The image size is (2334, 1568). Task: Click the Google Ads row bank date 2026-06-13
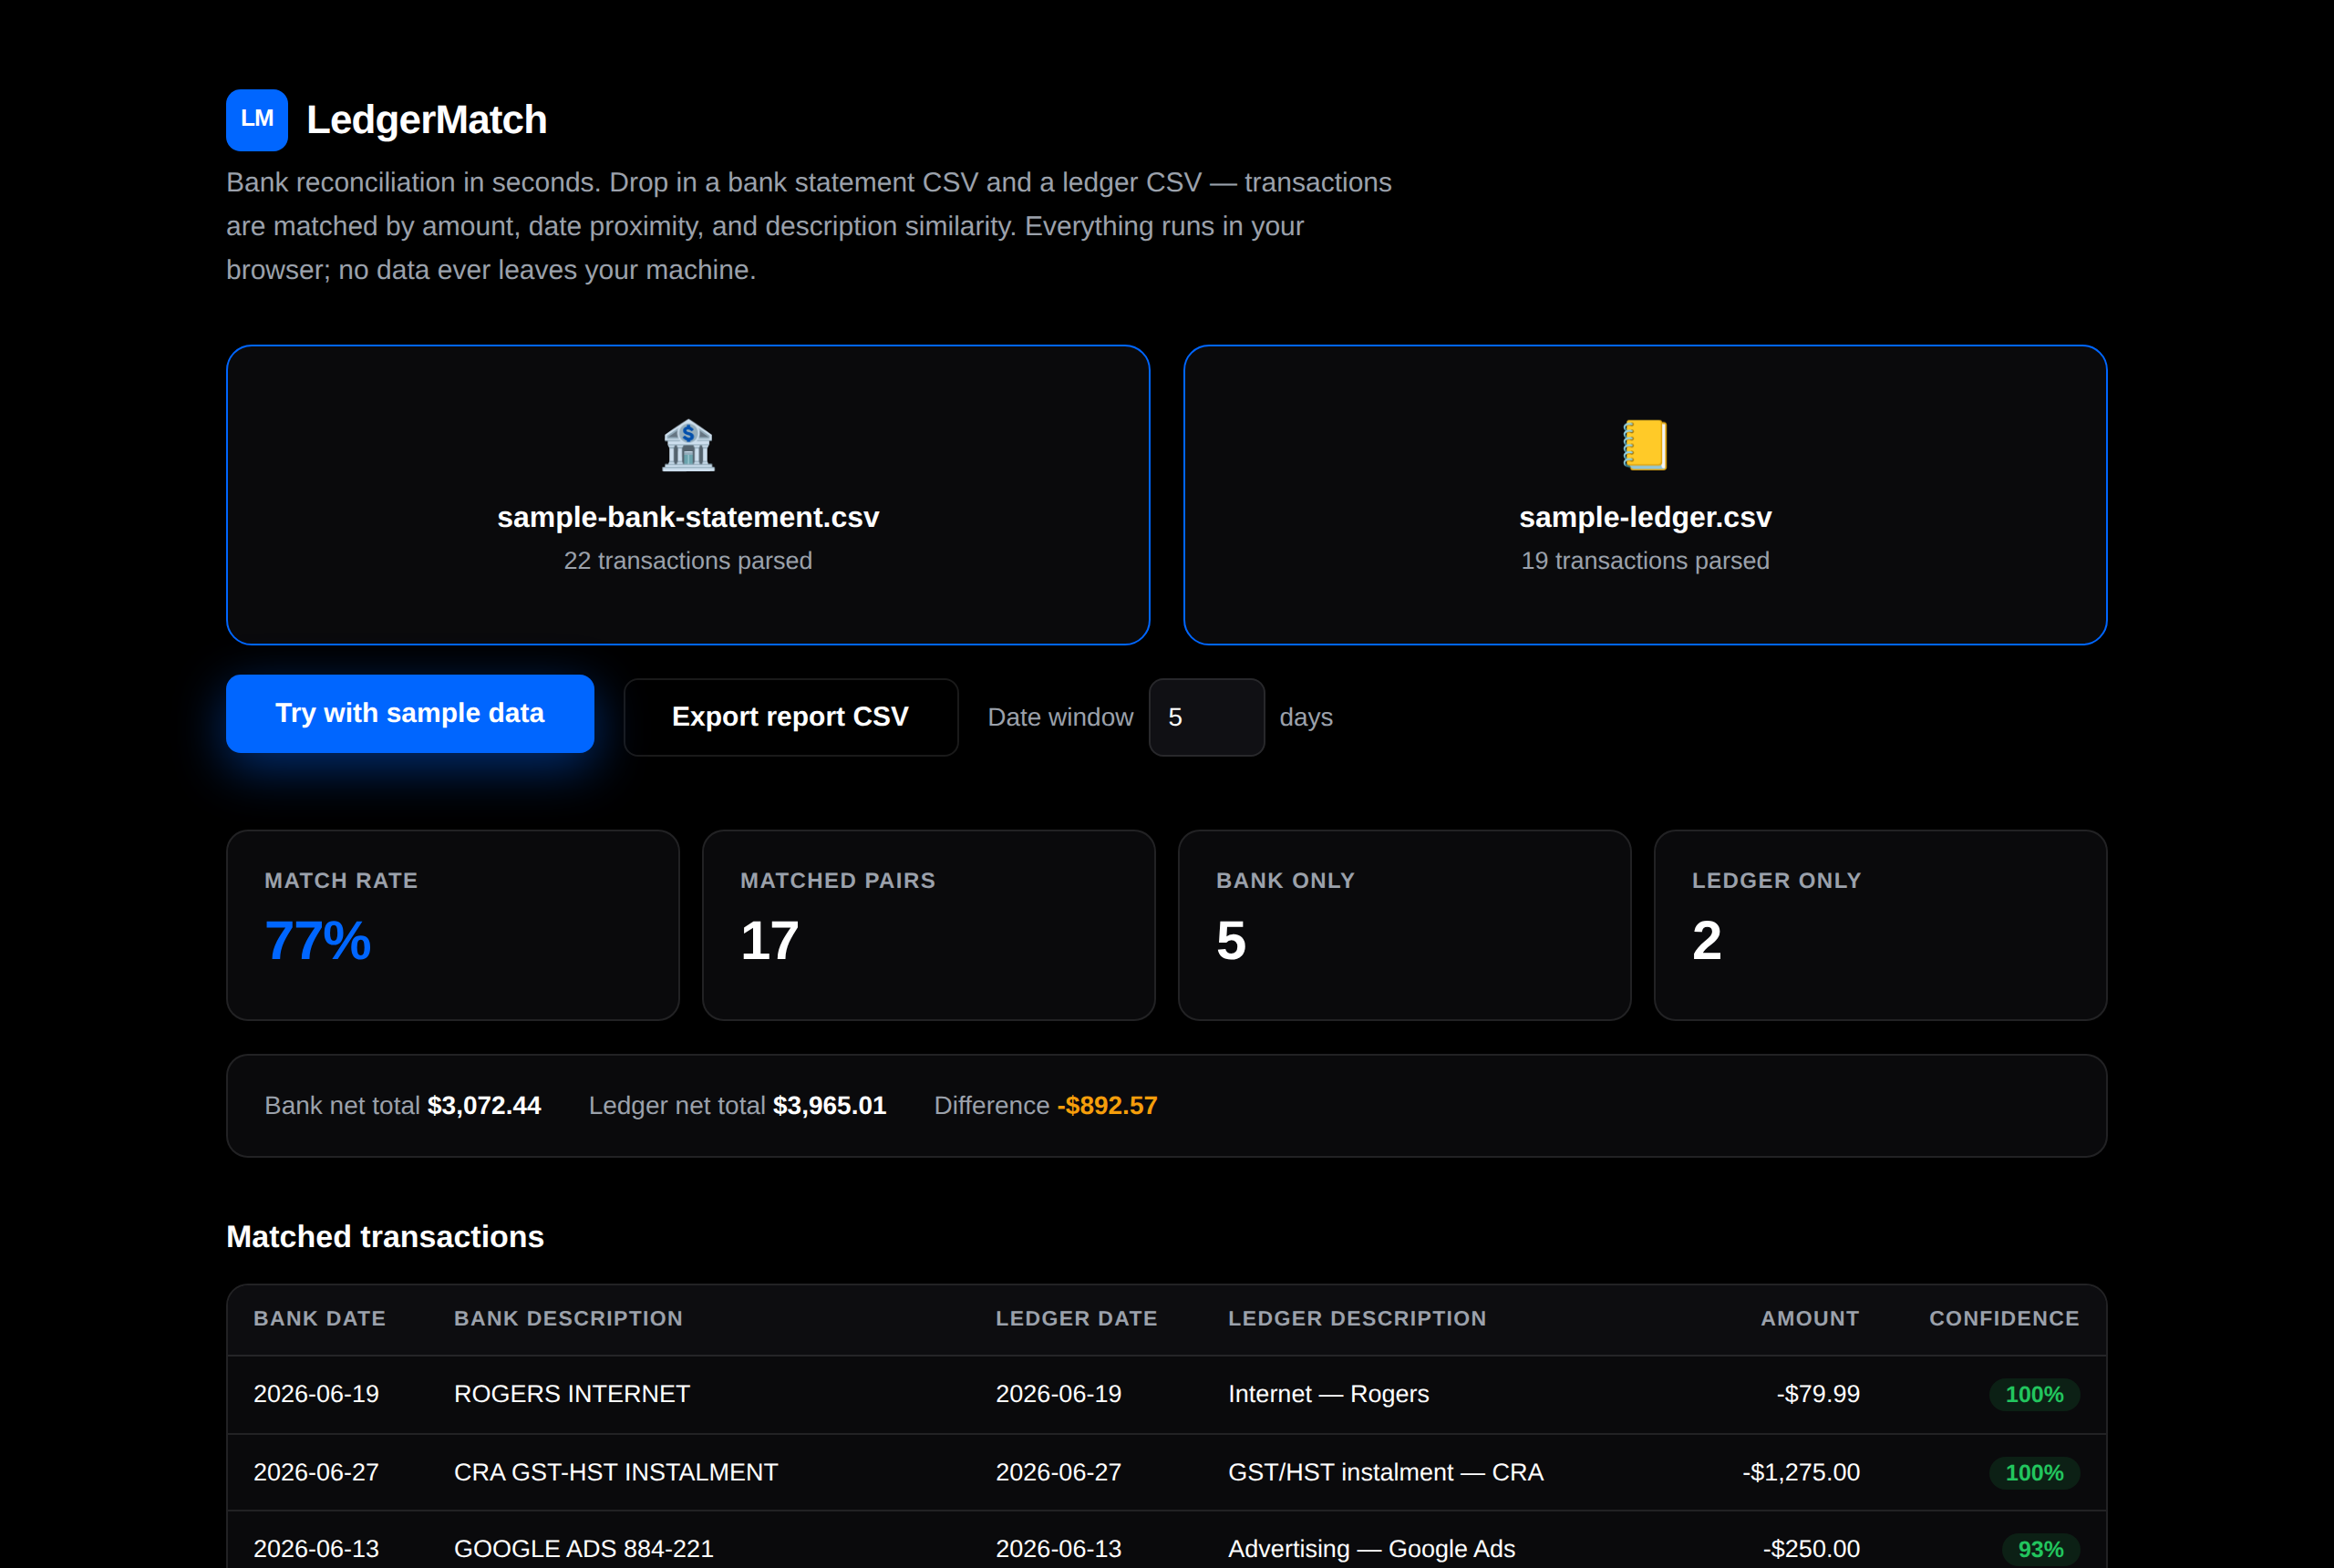316,1548
